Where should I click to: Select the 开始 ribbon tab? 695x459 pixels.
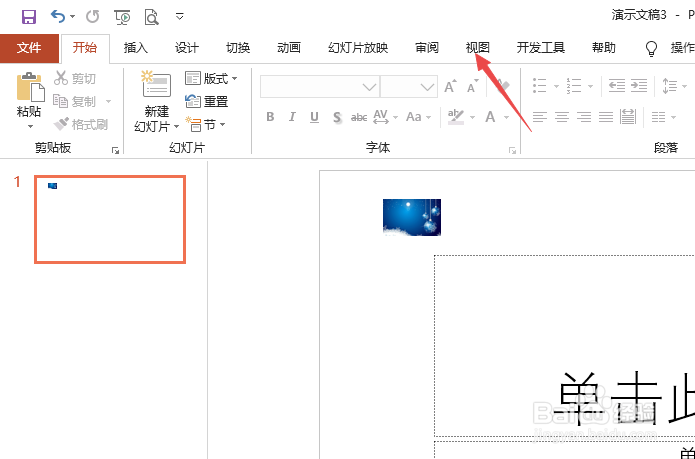tap(85, 48)
